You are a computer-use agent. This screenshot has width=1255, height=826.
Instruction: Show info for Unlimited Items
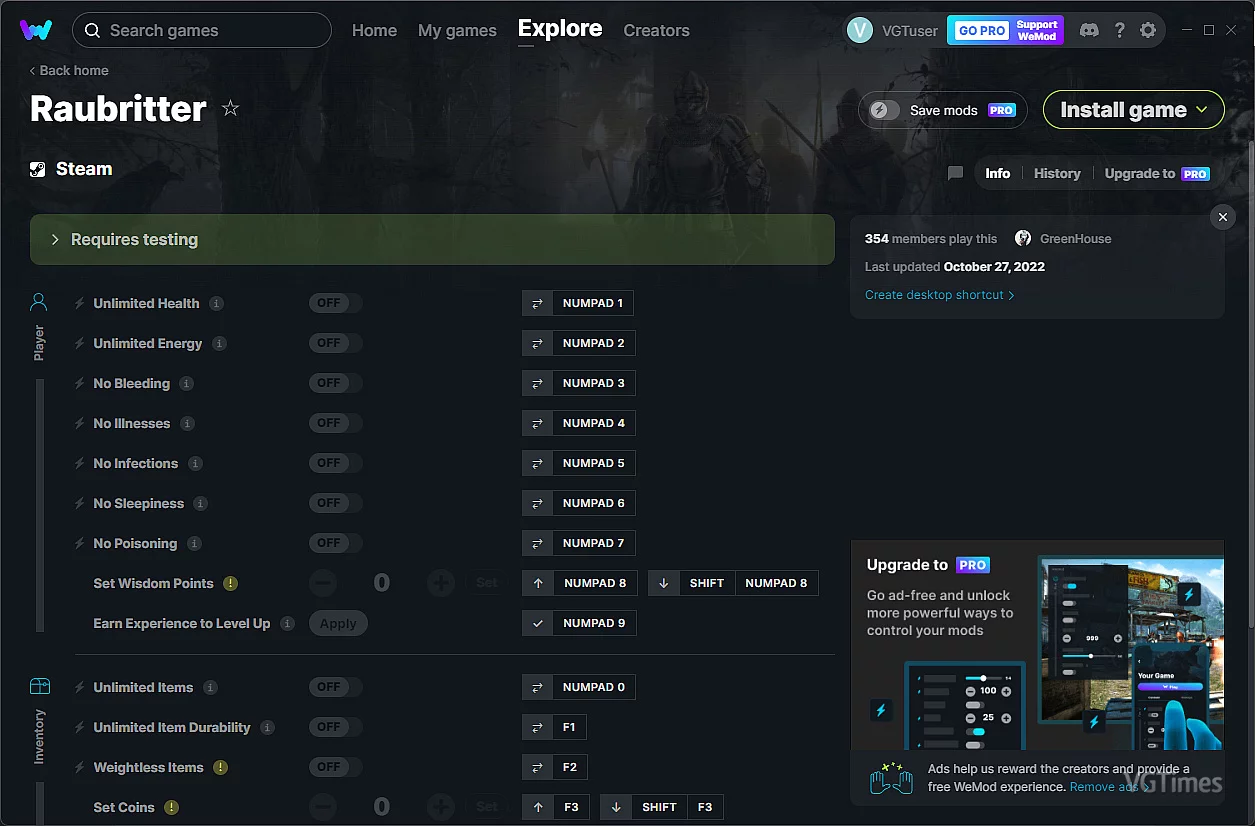point(210,687)
